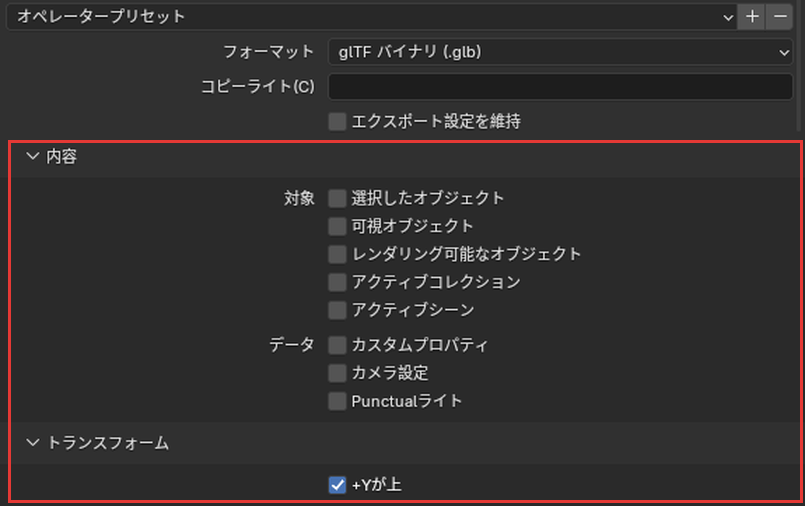Screen dimensions: 805x506
Task: Collapse the 内容 section
Action: click(x=32, y=156)
